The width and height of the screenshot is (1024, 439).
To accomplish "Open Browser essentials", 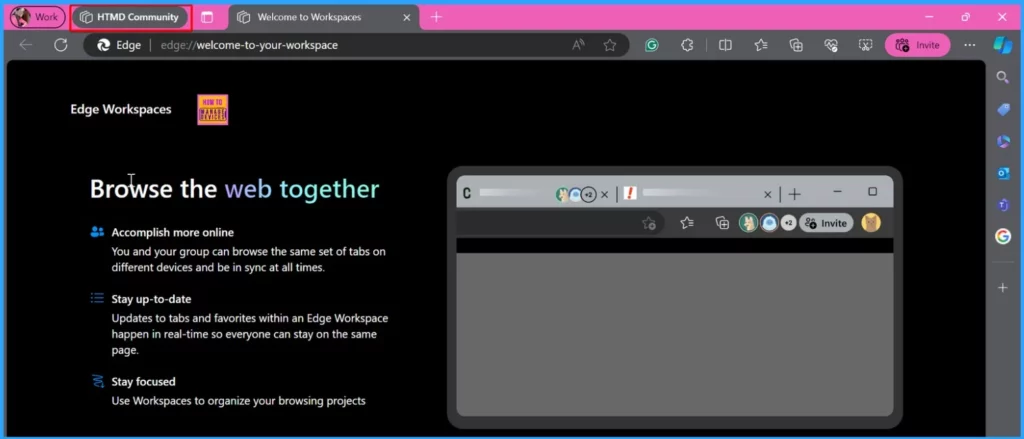I will tap(831, 45).
